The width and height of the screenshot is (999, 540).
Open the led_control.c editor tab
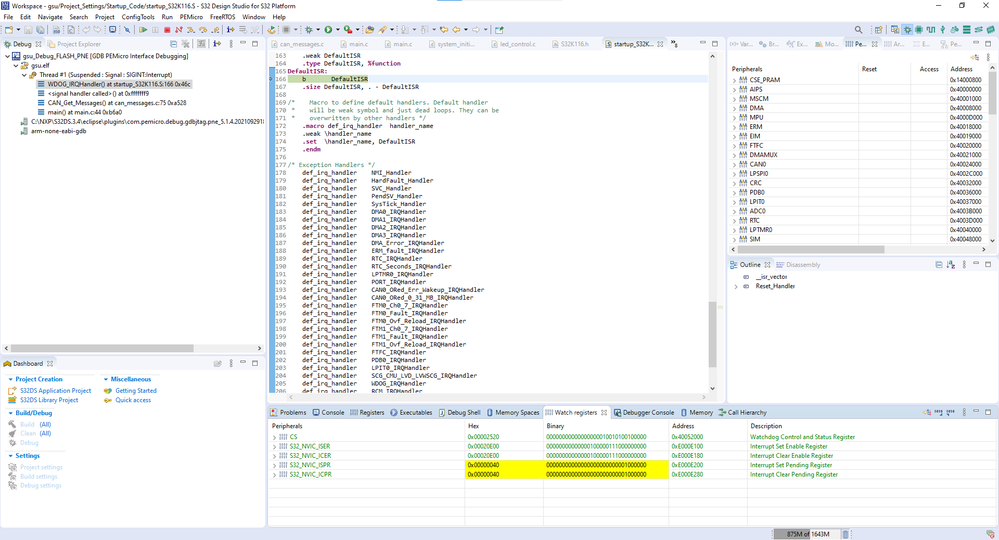518,44
